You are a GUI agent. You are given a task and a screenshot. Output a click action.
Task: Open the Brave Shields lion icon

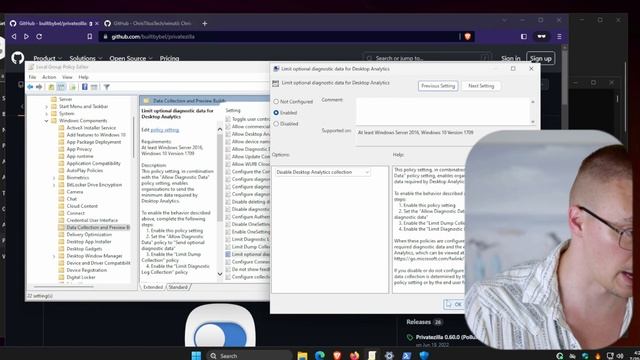[468, 36]
